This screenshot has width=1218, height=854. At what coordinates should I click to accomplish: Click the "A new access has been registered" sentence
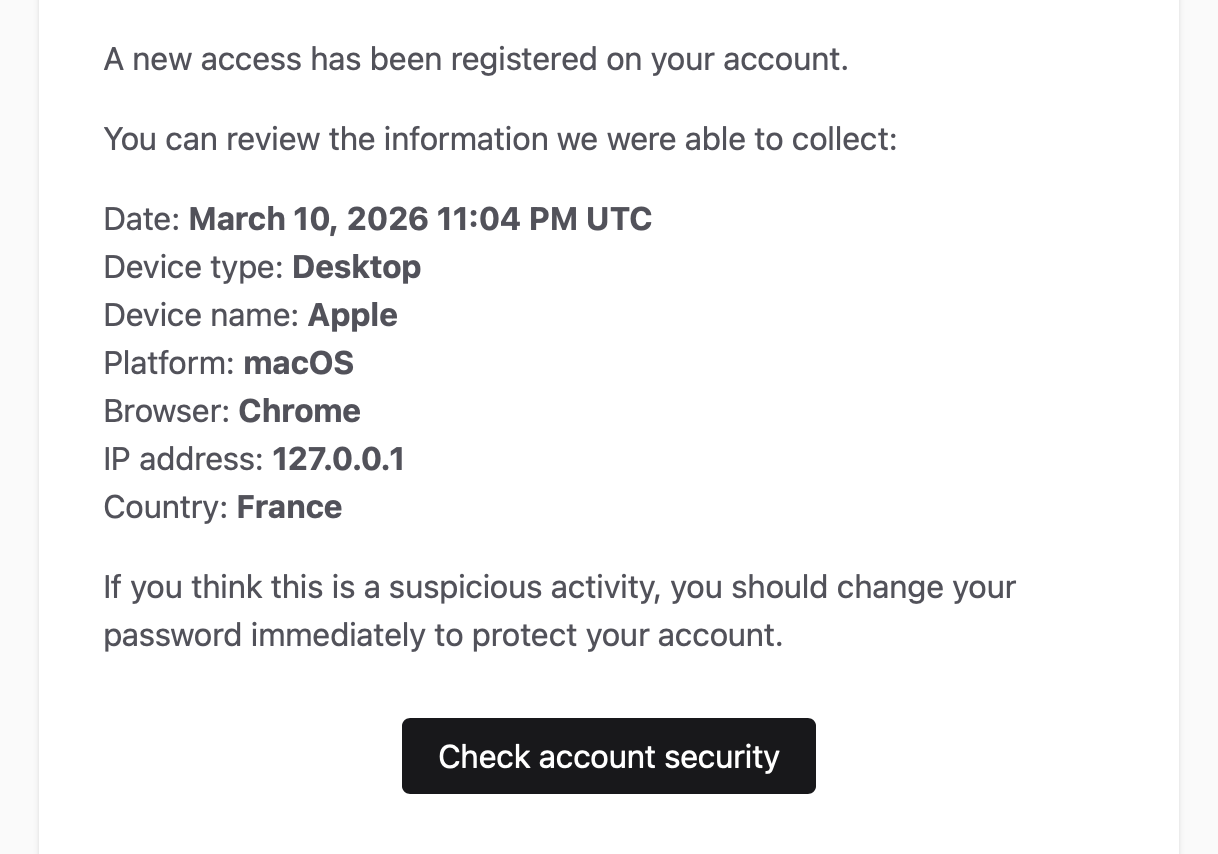point(475,59)
